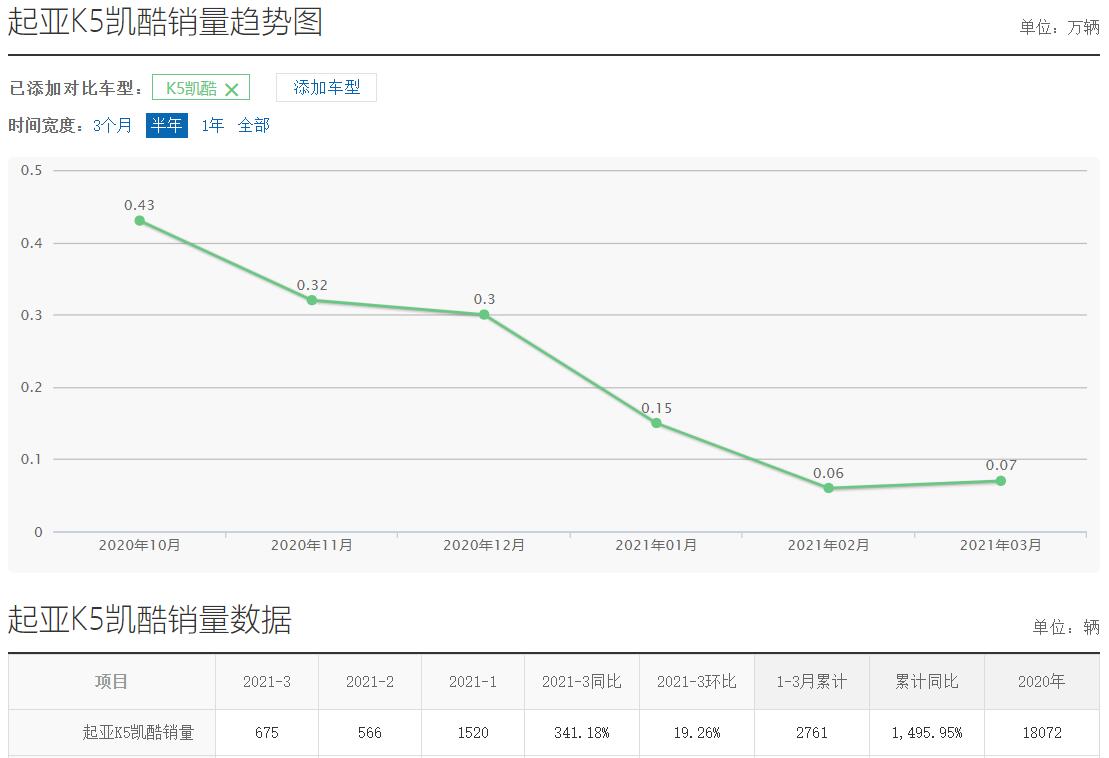Click the 566 sales cell
The width and height of the screenshot is (1109, 758).
(x=370, y=733)
